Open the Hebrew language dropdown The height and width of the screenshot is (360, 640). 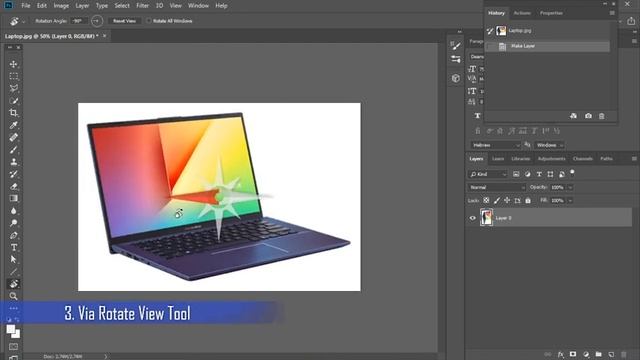pyautogui.click(x=496, y=145)
